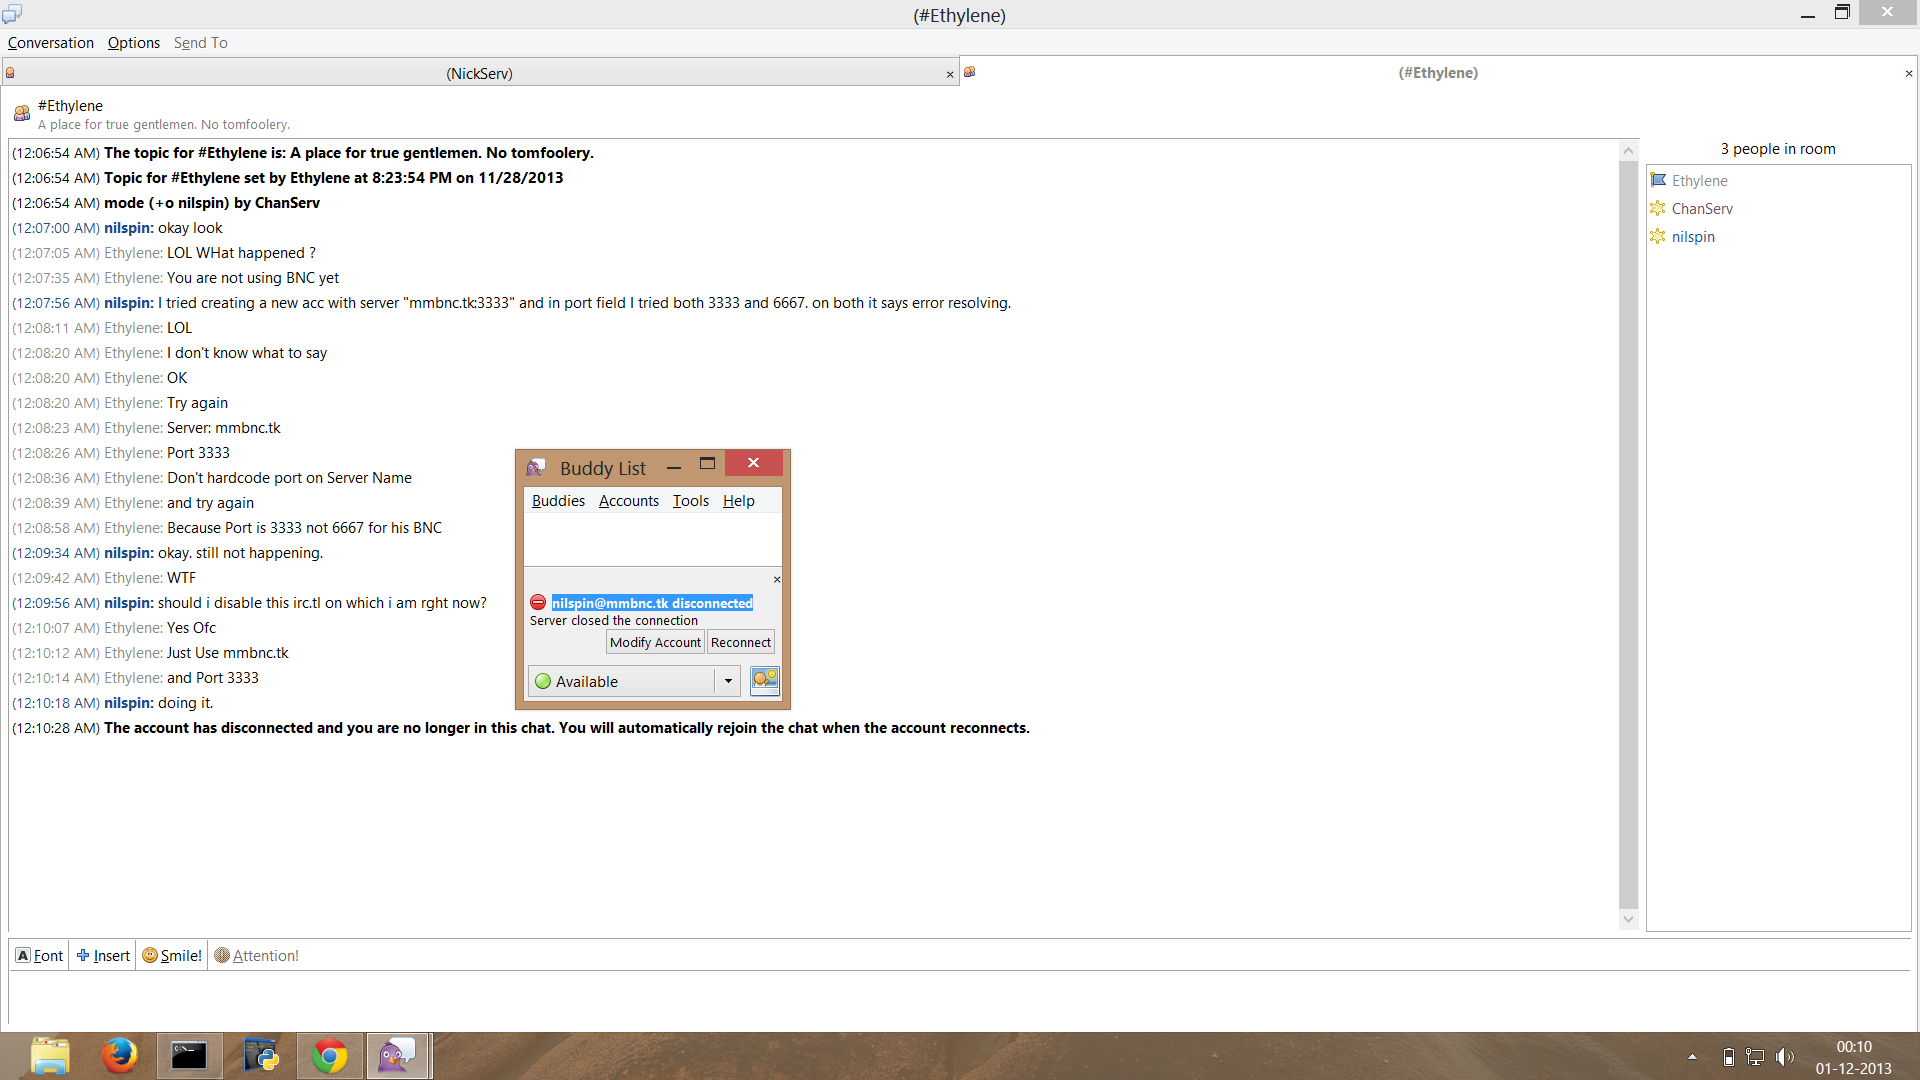Open the Accounts menu in Buddy List
This screenshot has height=1080, width=1920.
(x=629, y=501)
